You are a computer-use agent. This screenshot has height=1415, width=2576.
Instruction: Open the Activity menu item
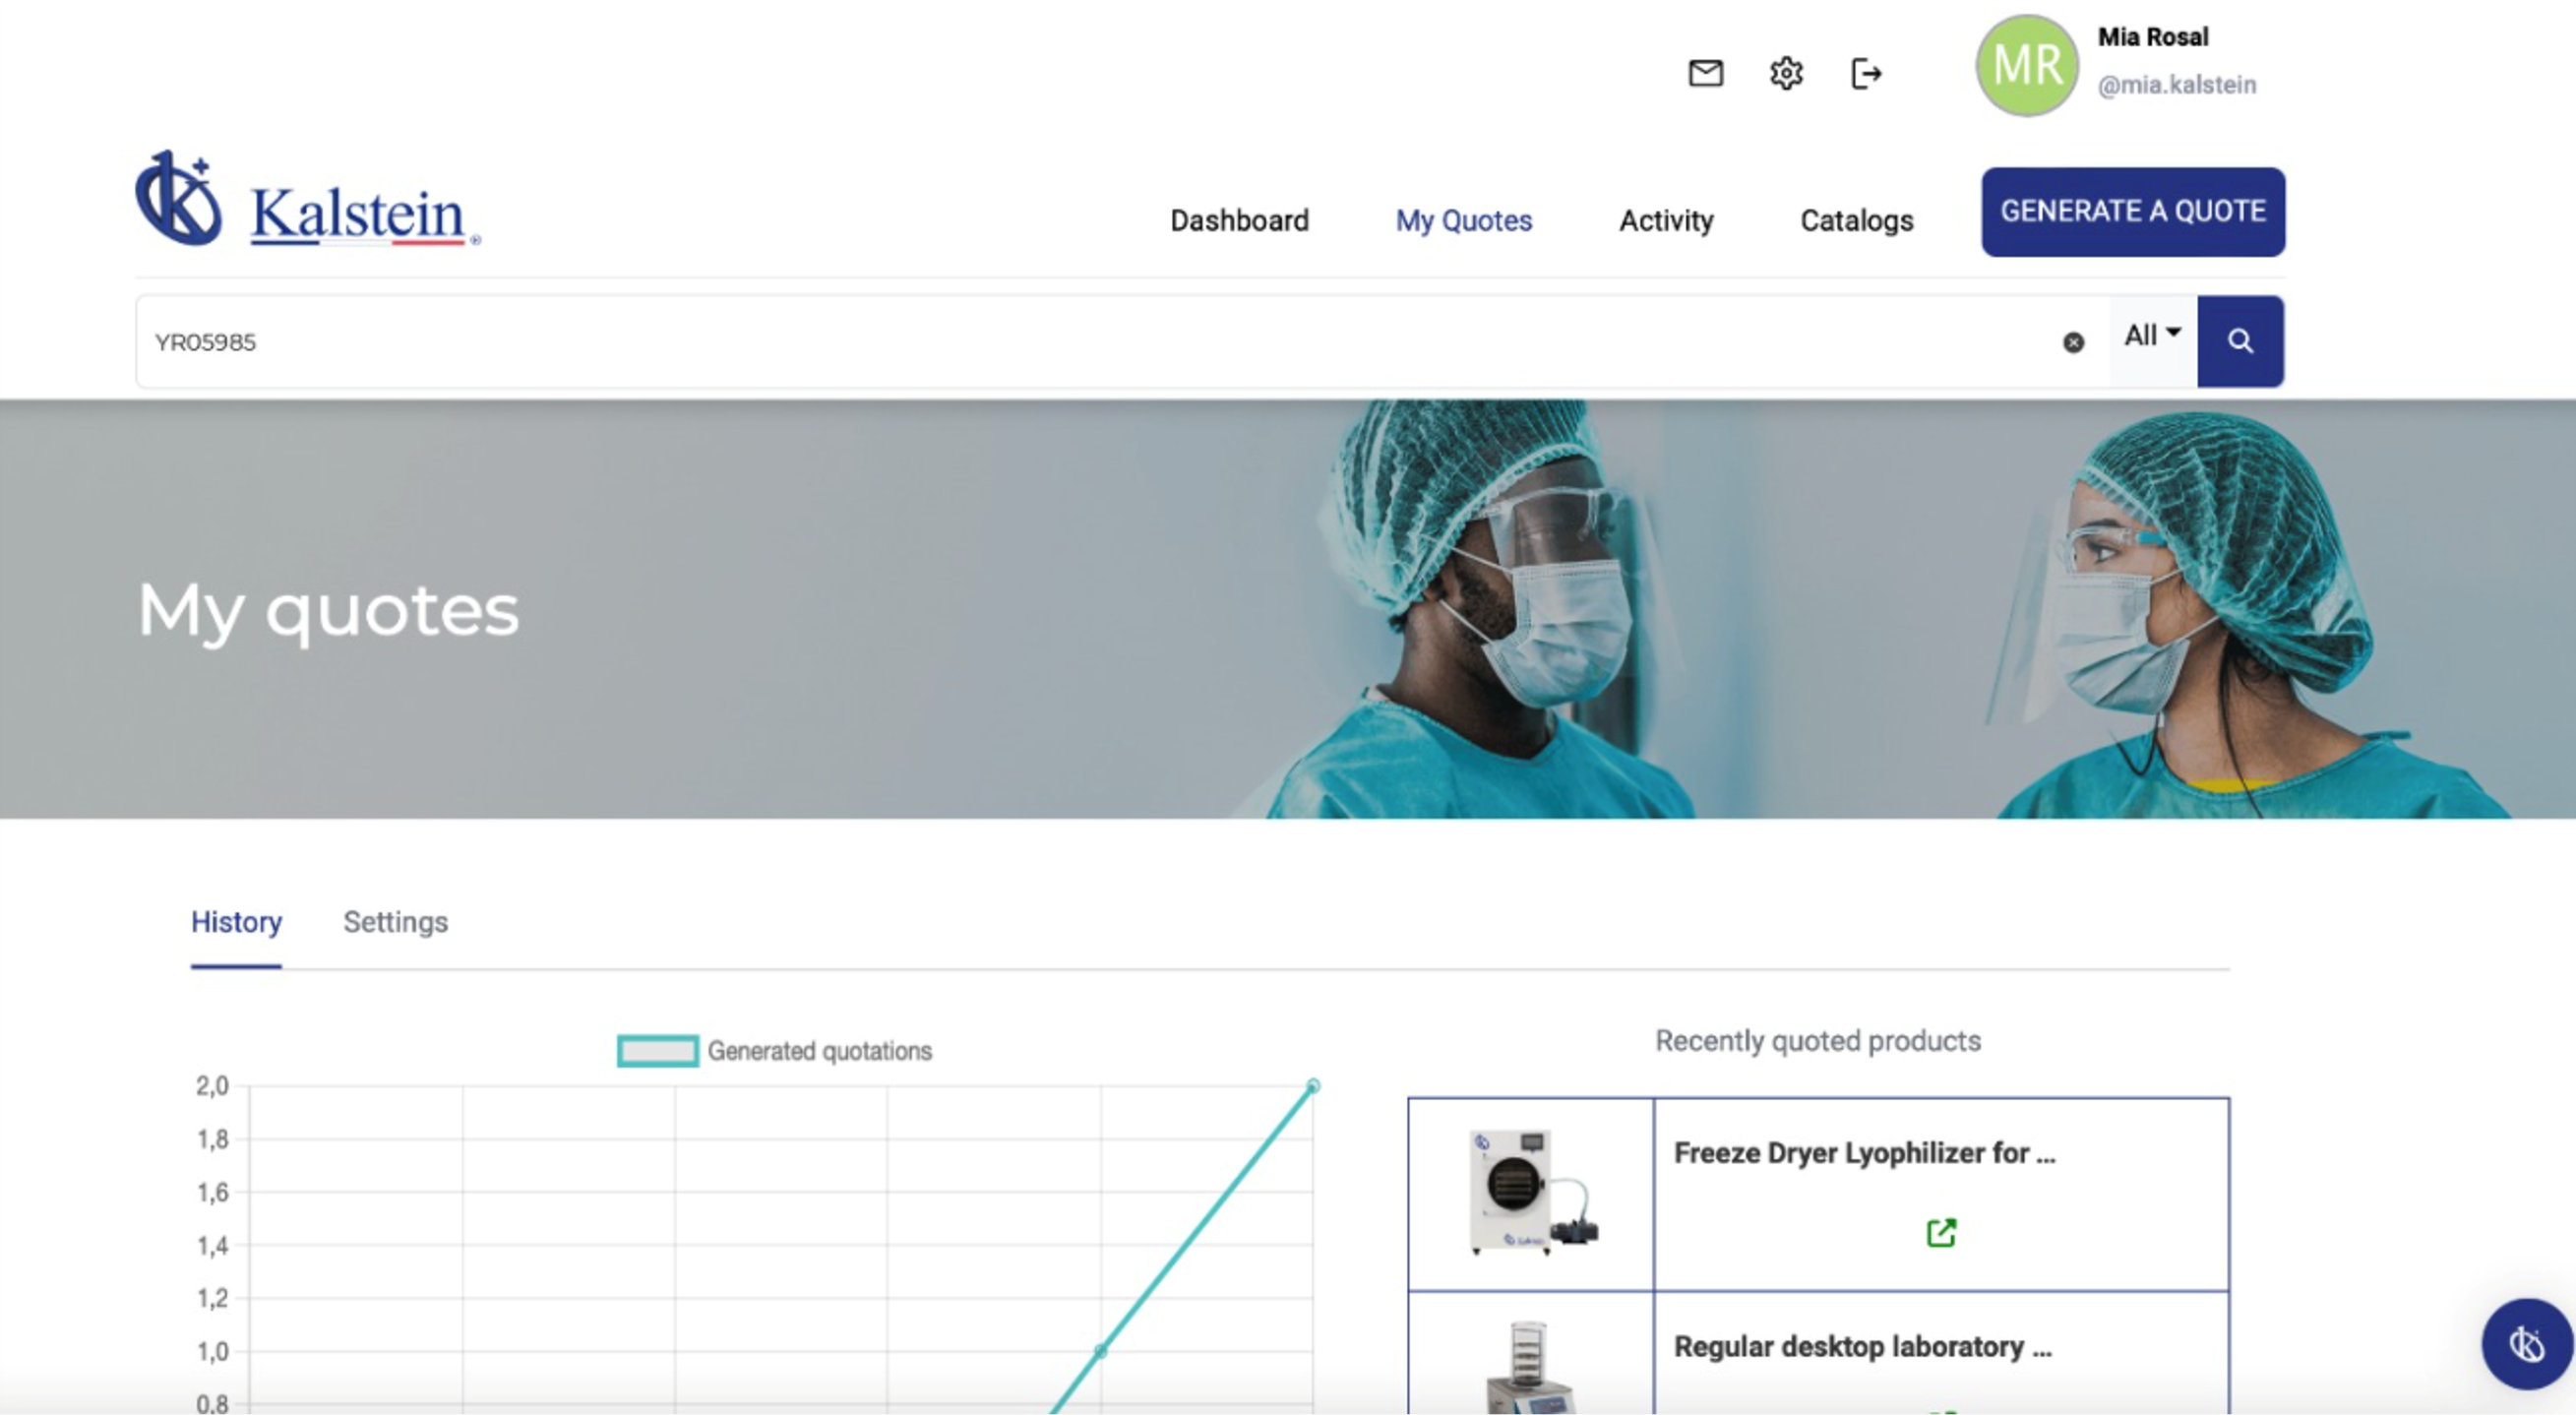click(1666, 220)
